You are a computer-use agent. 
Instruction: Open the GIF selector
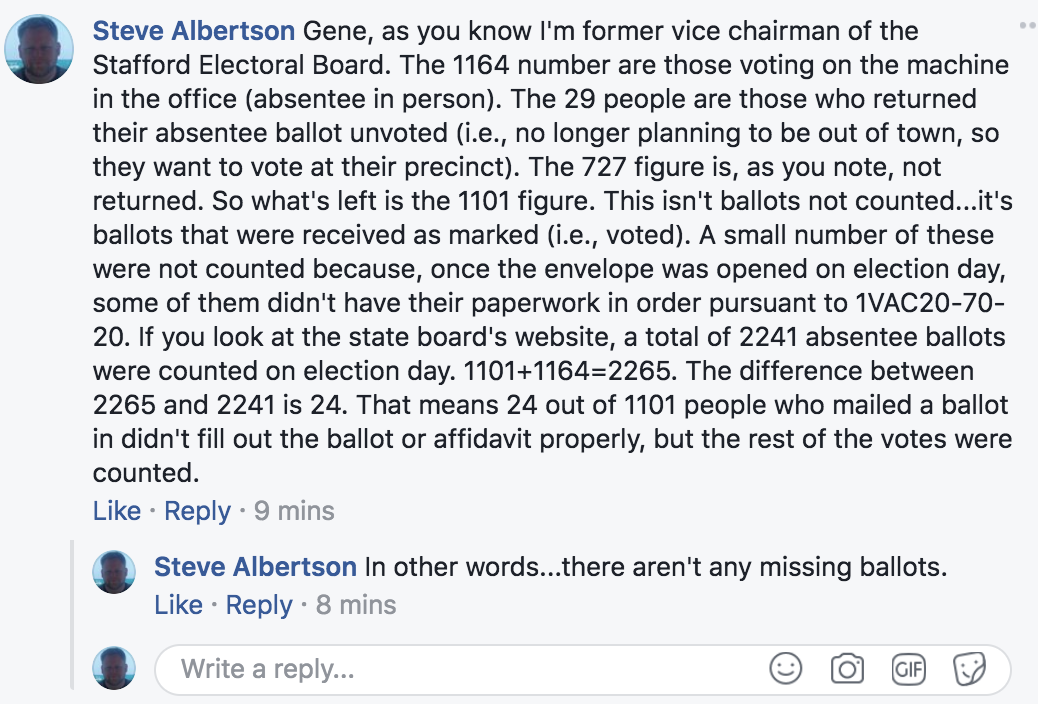pos(908,669)
